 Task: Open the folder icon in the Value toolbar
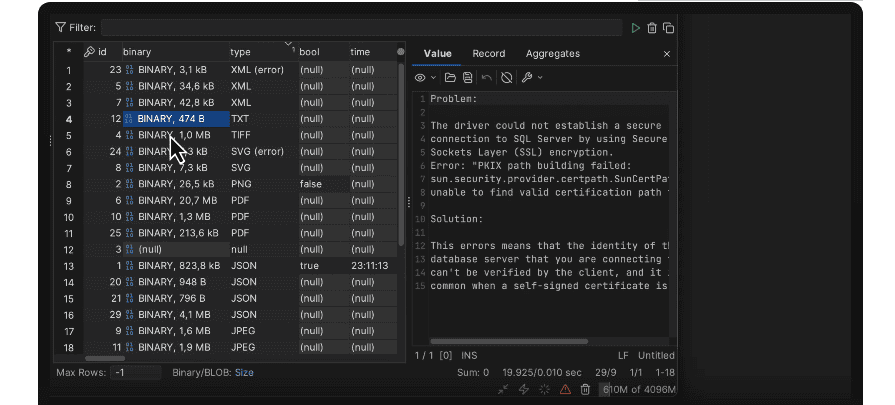pos(450,78)
